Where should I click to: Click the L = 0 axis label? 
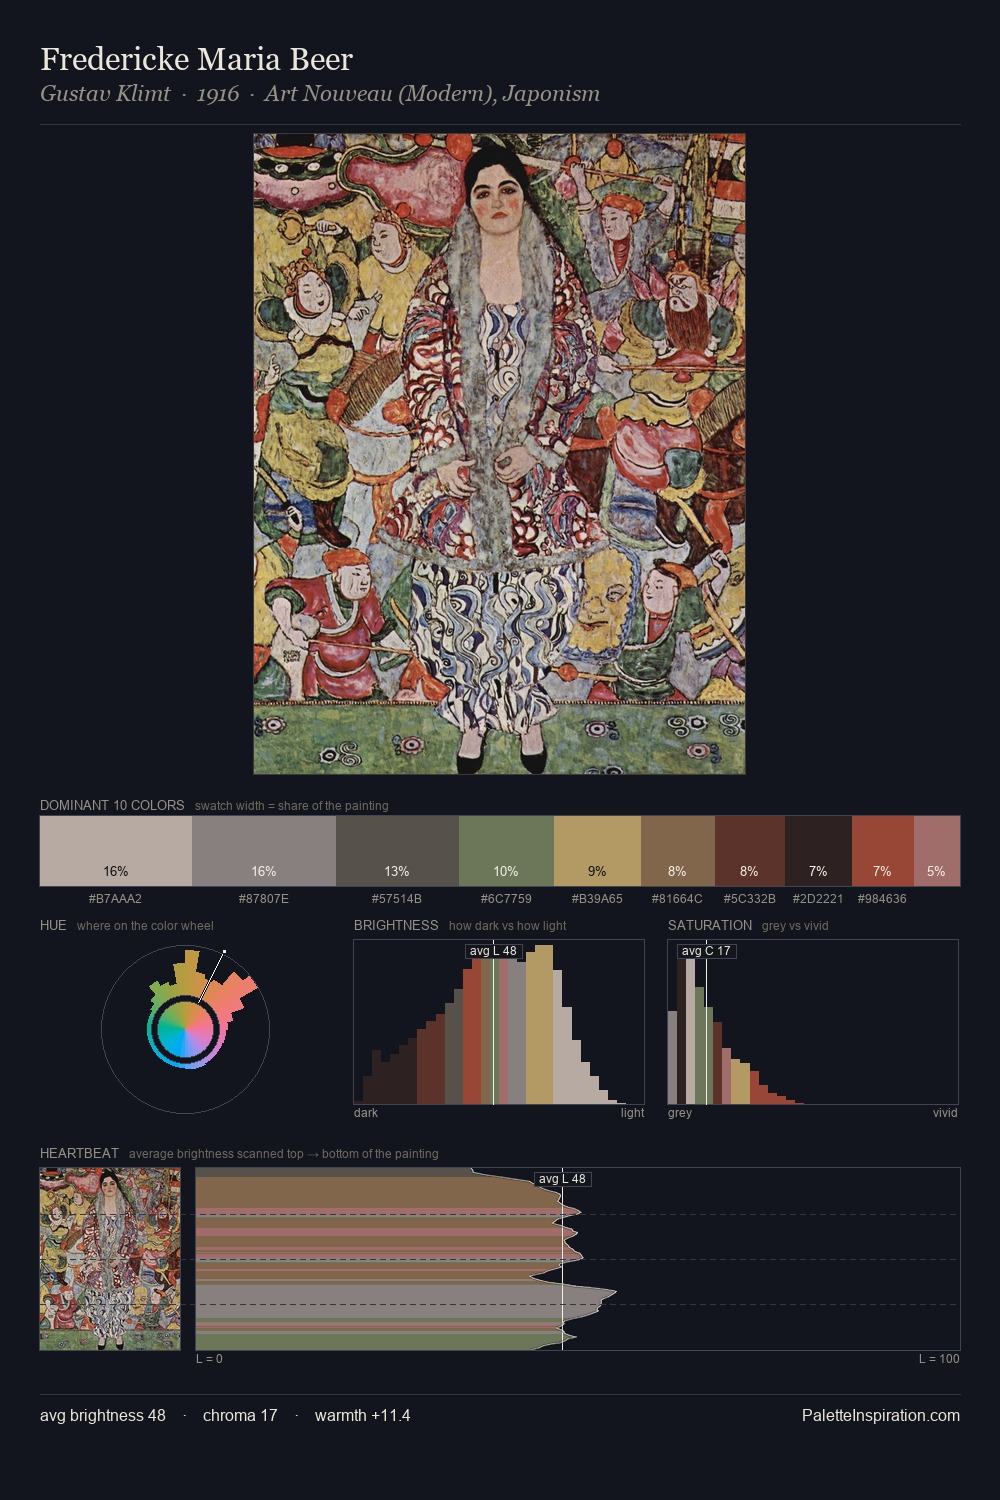[x=209, y=1359]
